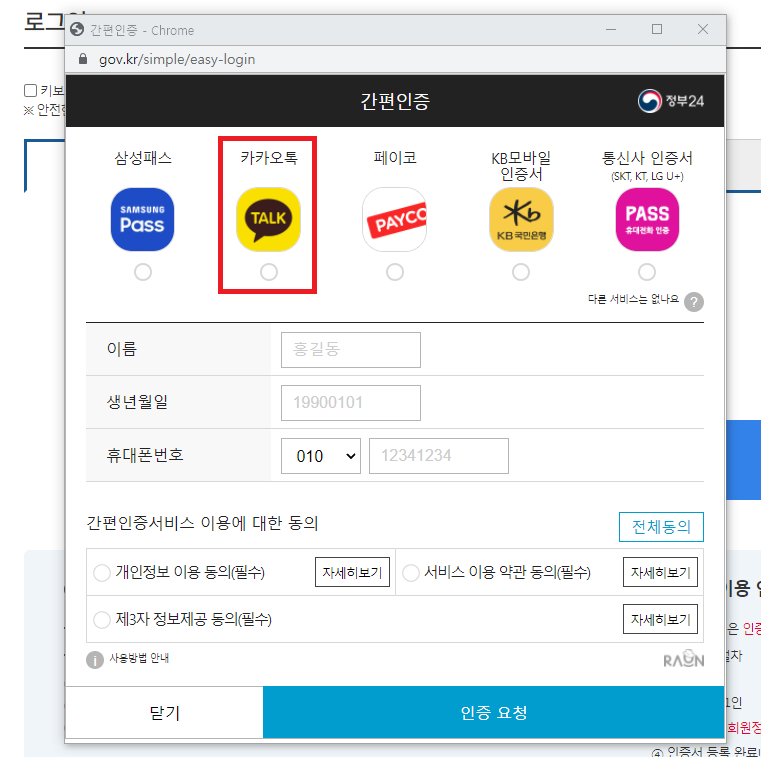Viewport: 761px width, 757px height.
Task: Select the KB모바일 인증서 radio button
Action: [x=521, y=272]
